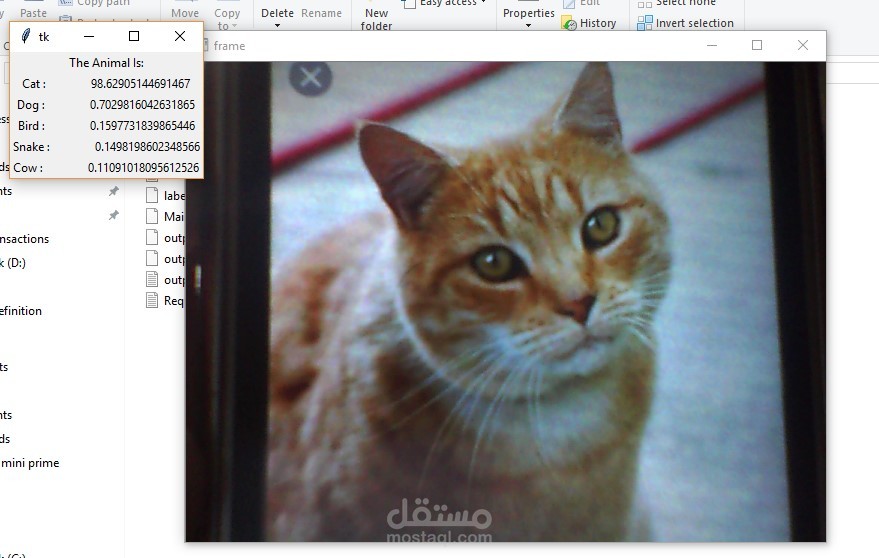Screen dimensions: 879x558
Task: Minimize the frame window
Action: pyautogui.click(x=712, y=45)
